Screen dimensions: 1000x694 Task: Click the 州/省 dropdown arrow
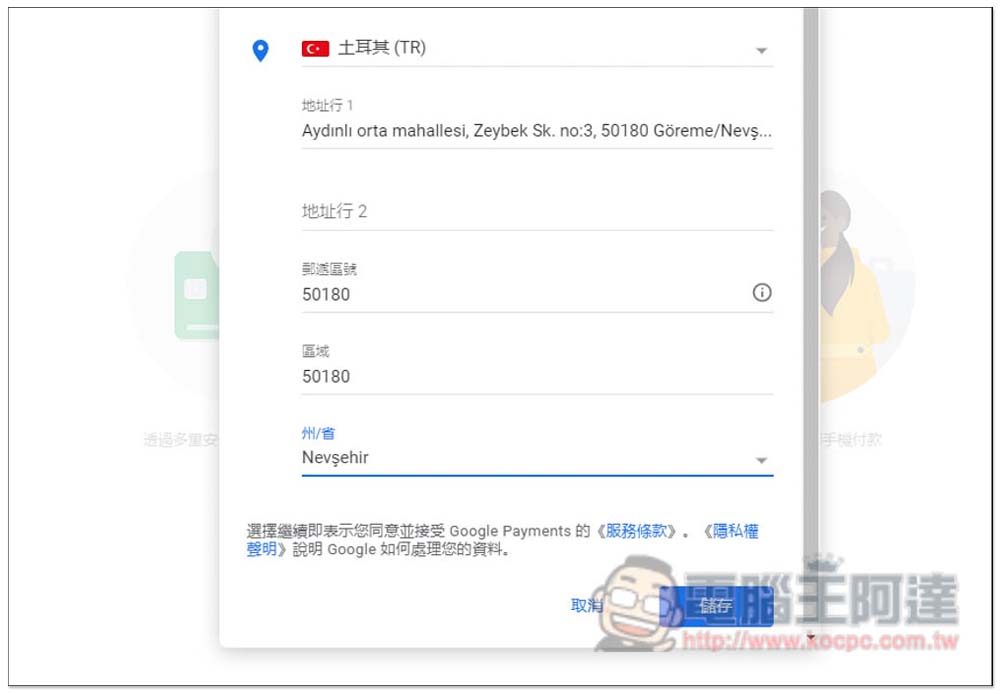[x=761, y=461]
